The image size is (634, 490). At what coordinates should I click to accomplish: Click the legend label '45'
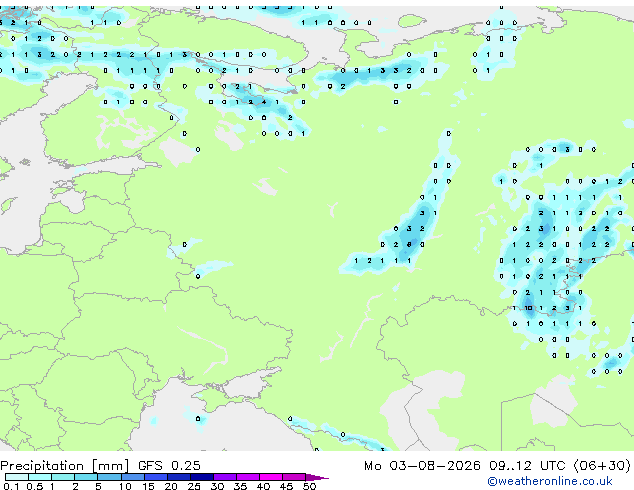click(x=286, y=486)
